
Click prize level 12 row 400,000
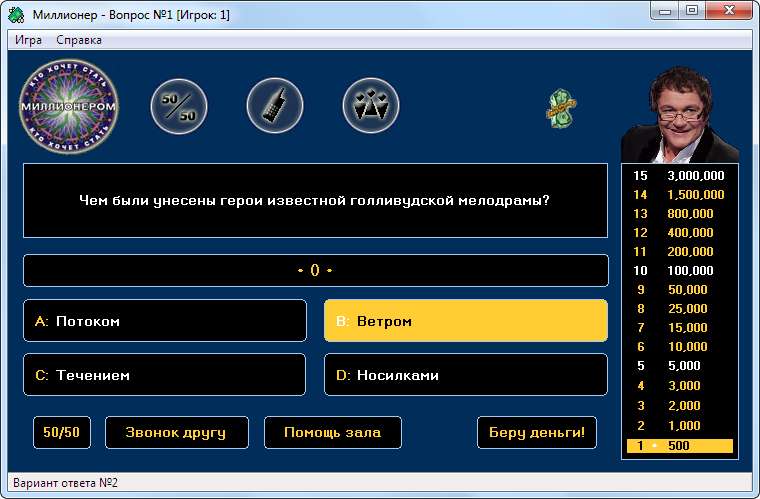(680, 233)
